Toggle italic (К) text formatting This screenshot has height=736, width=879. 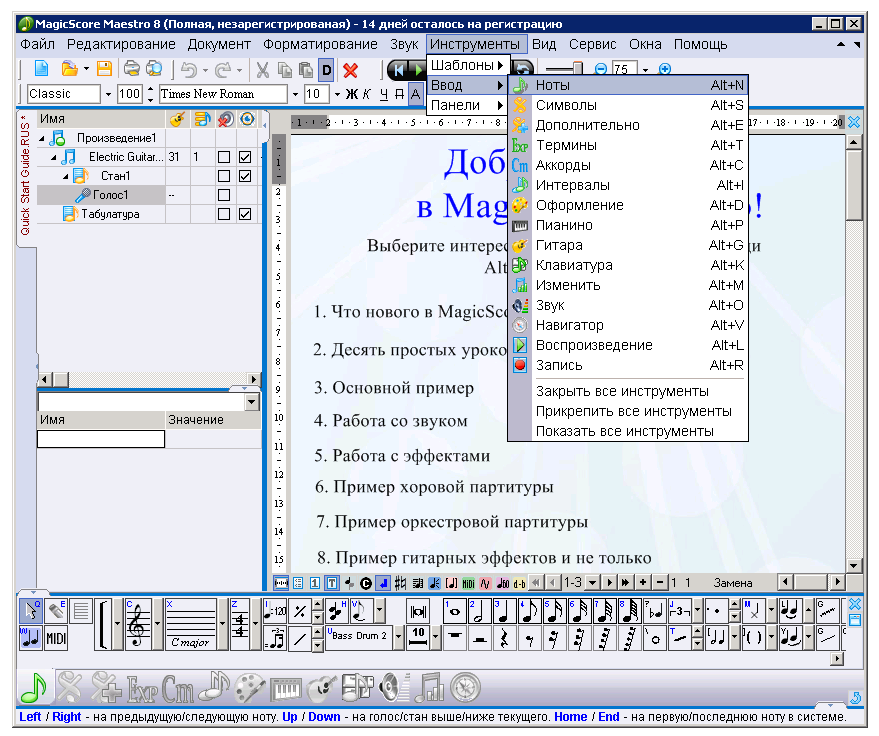click(x=367, y=94)
